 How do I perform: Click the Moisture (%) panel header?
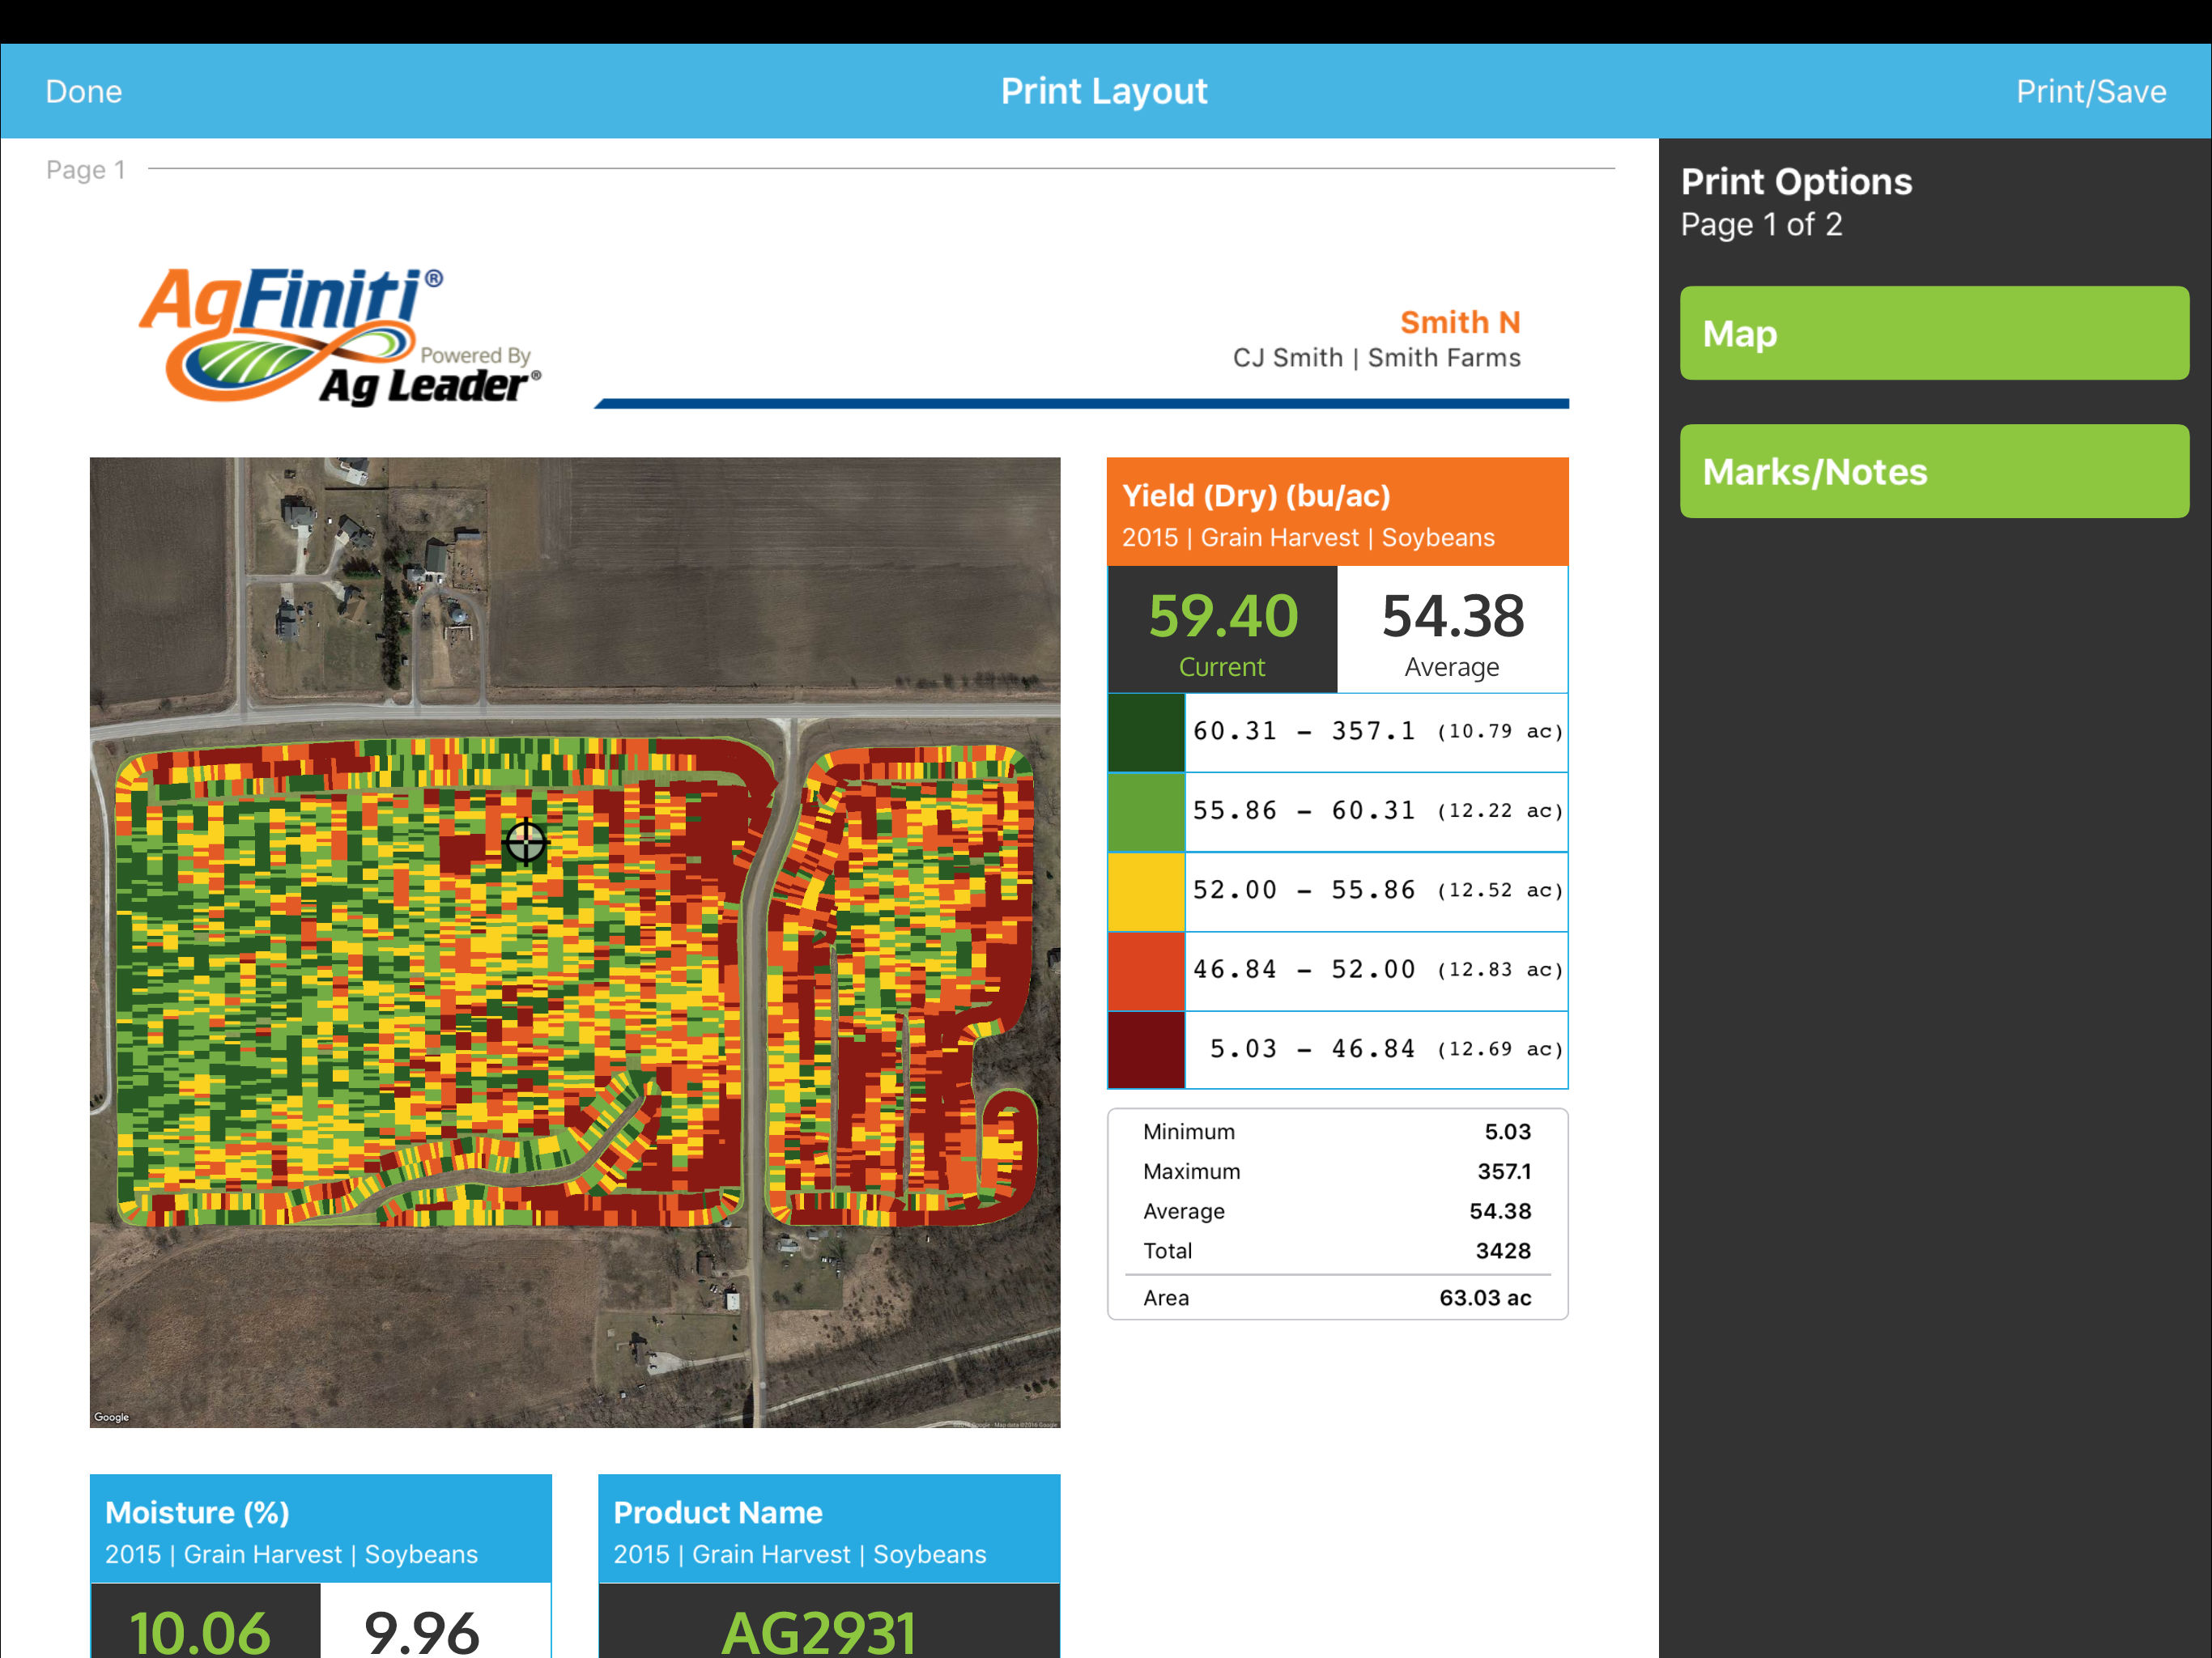[x=321, y=1528]
